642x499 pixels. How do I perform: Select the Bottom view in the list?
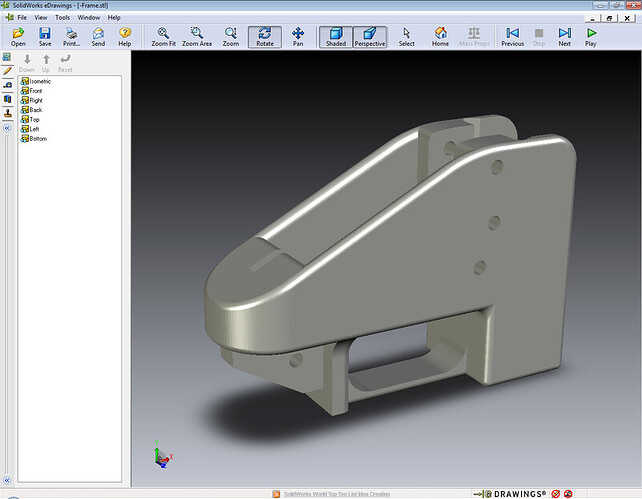[x=38, y=138]
